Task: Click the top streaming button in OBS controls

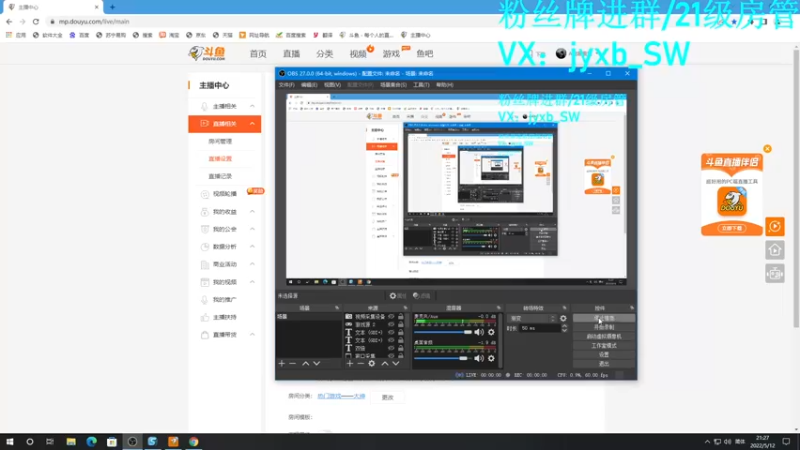Action: [x=604, y=318]
